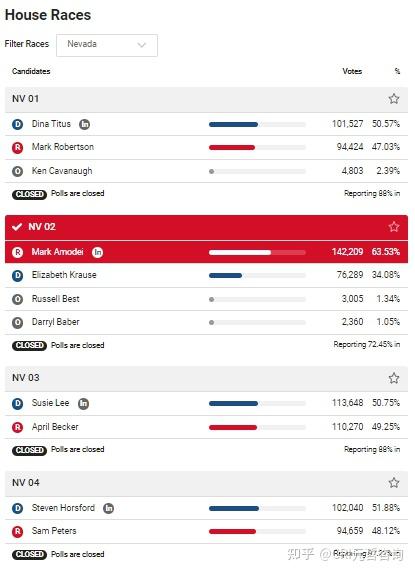Click Susie Lee incumbent icon

pyautogui.click(x=84, y=403)
